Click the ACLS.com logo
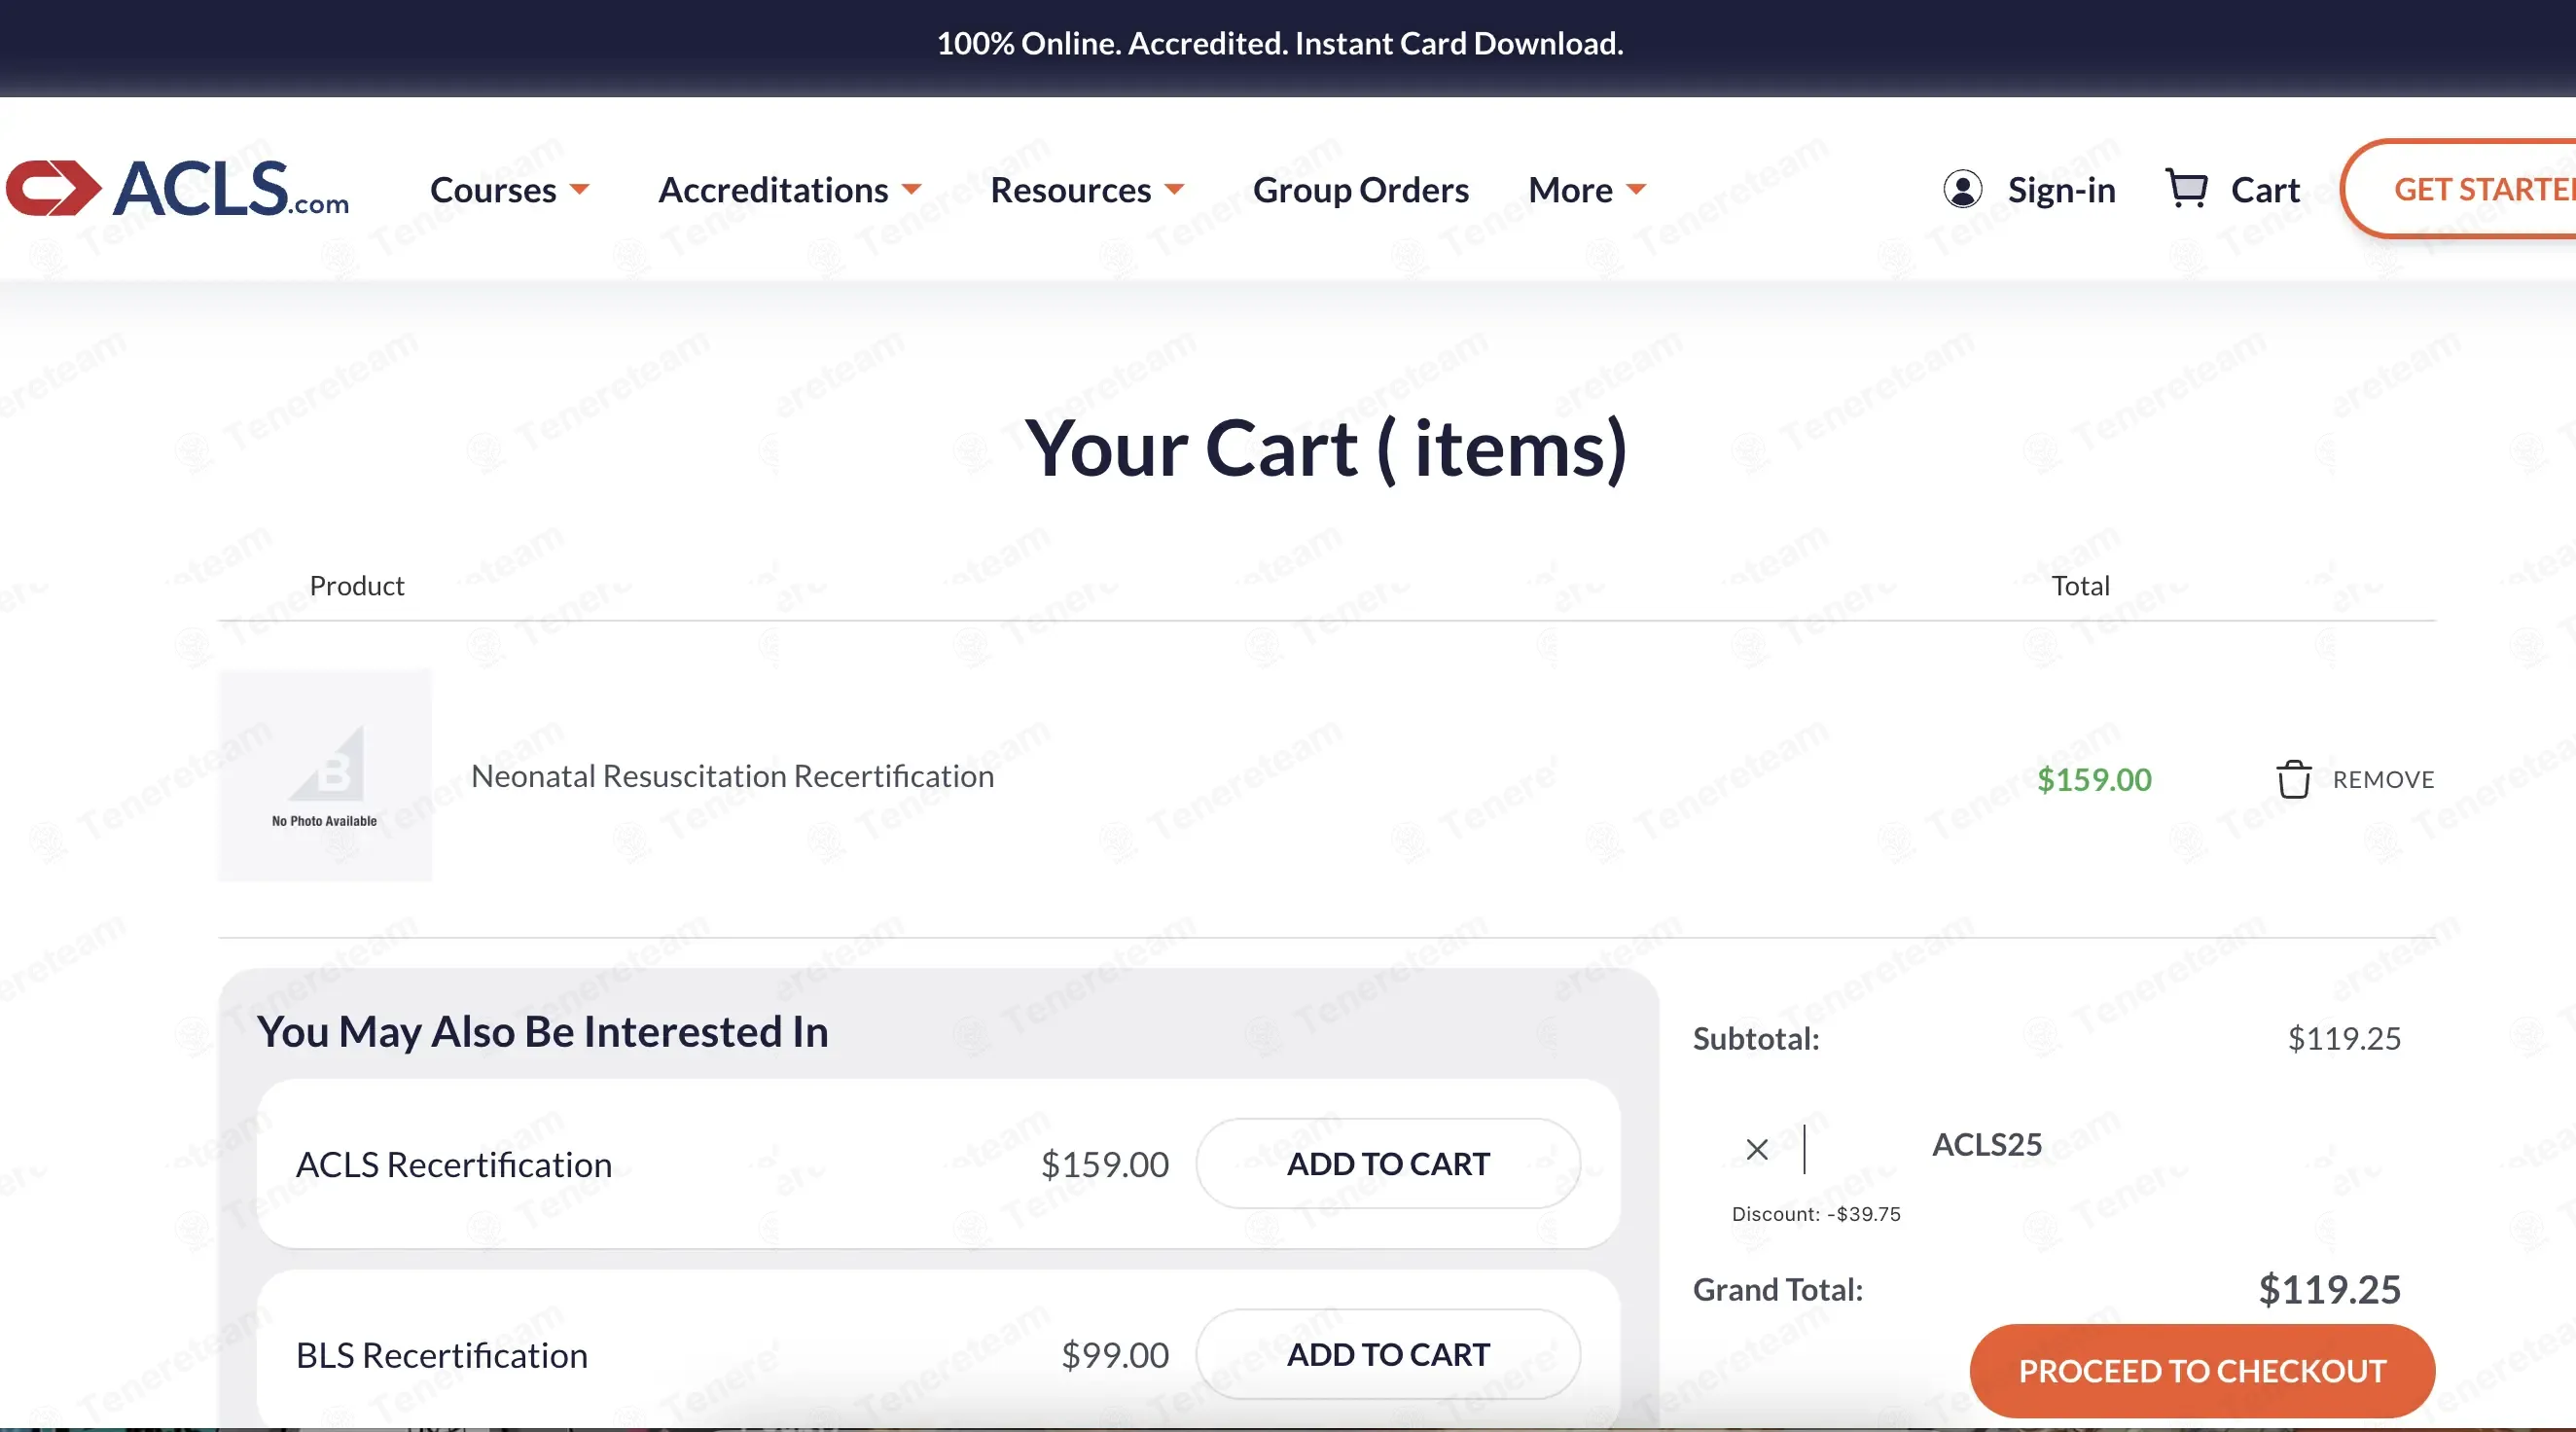This screenshot has height=1432, width=2576. tap(178, 188)
